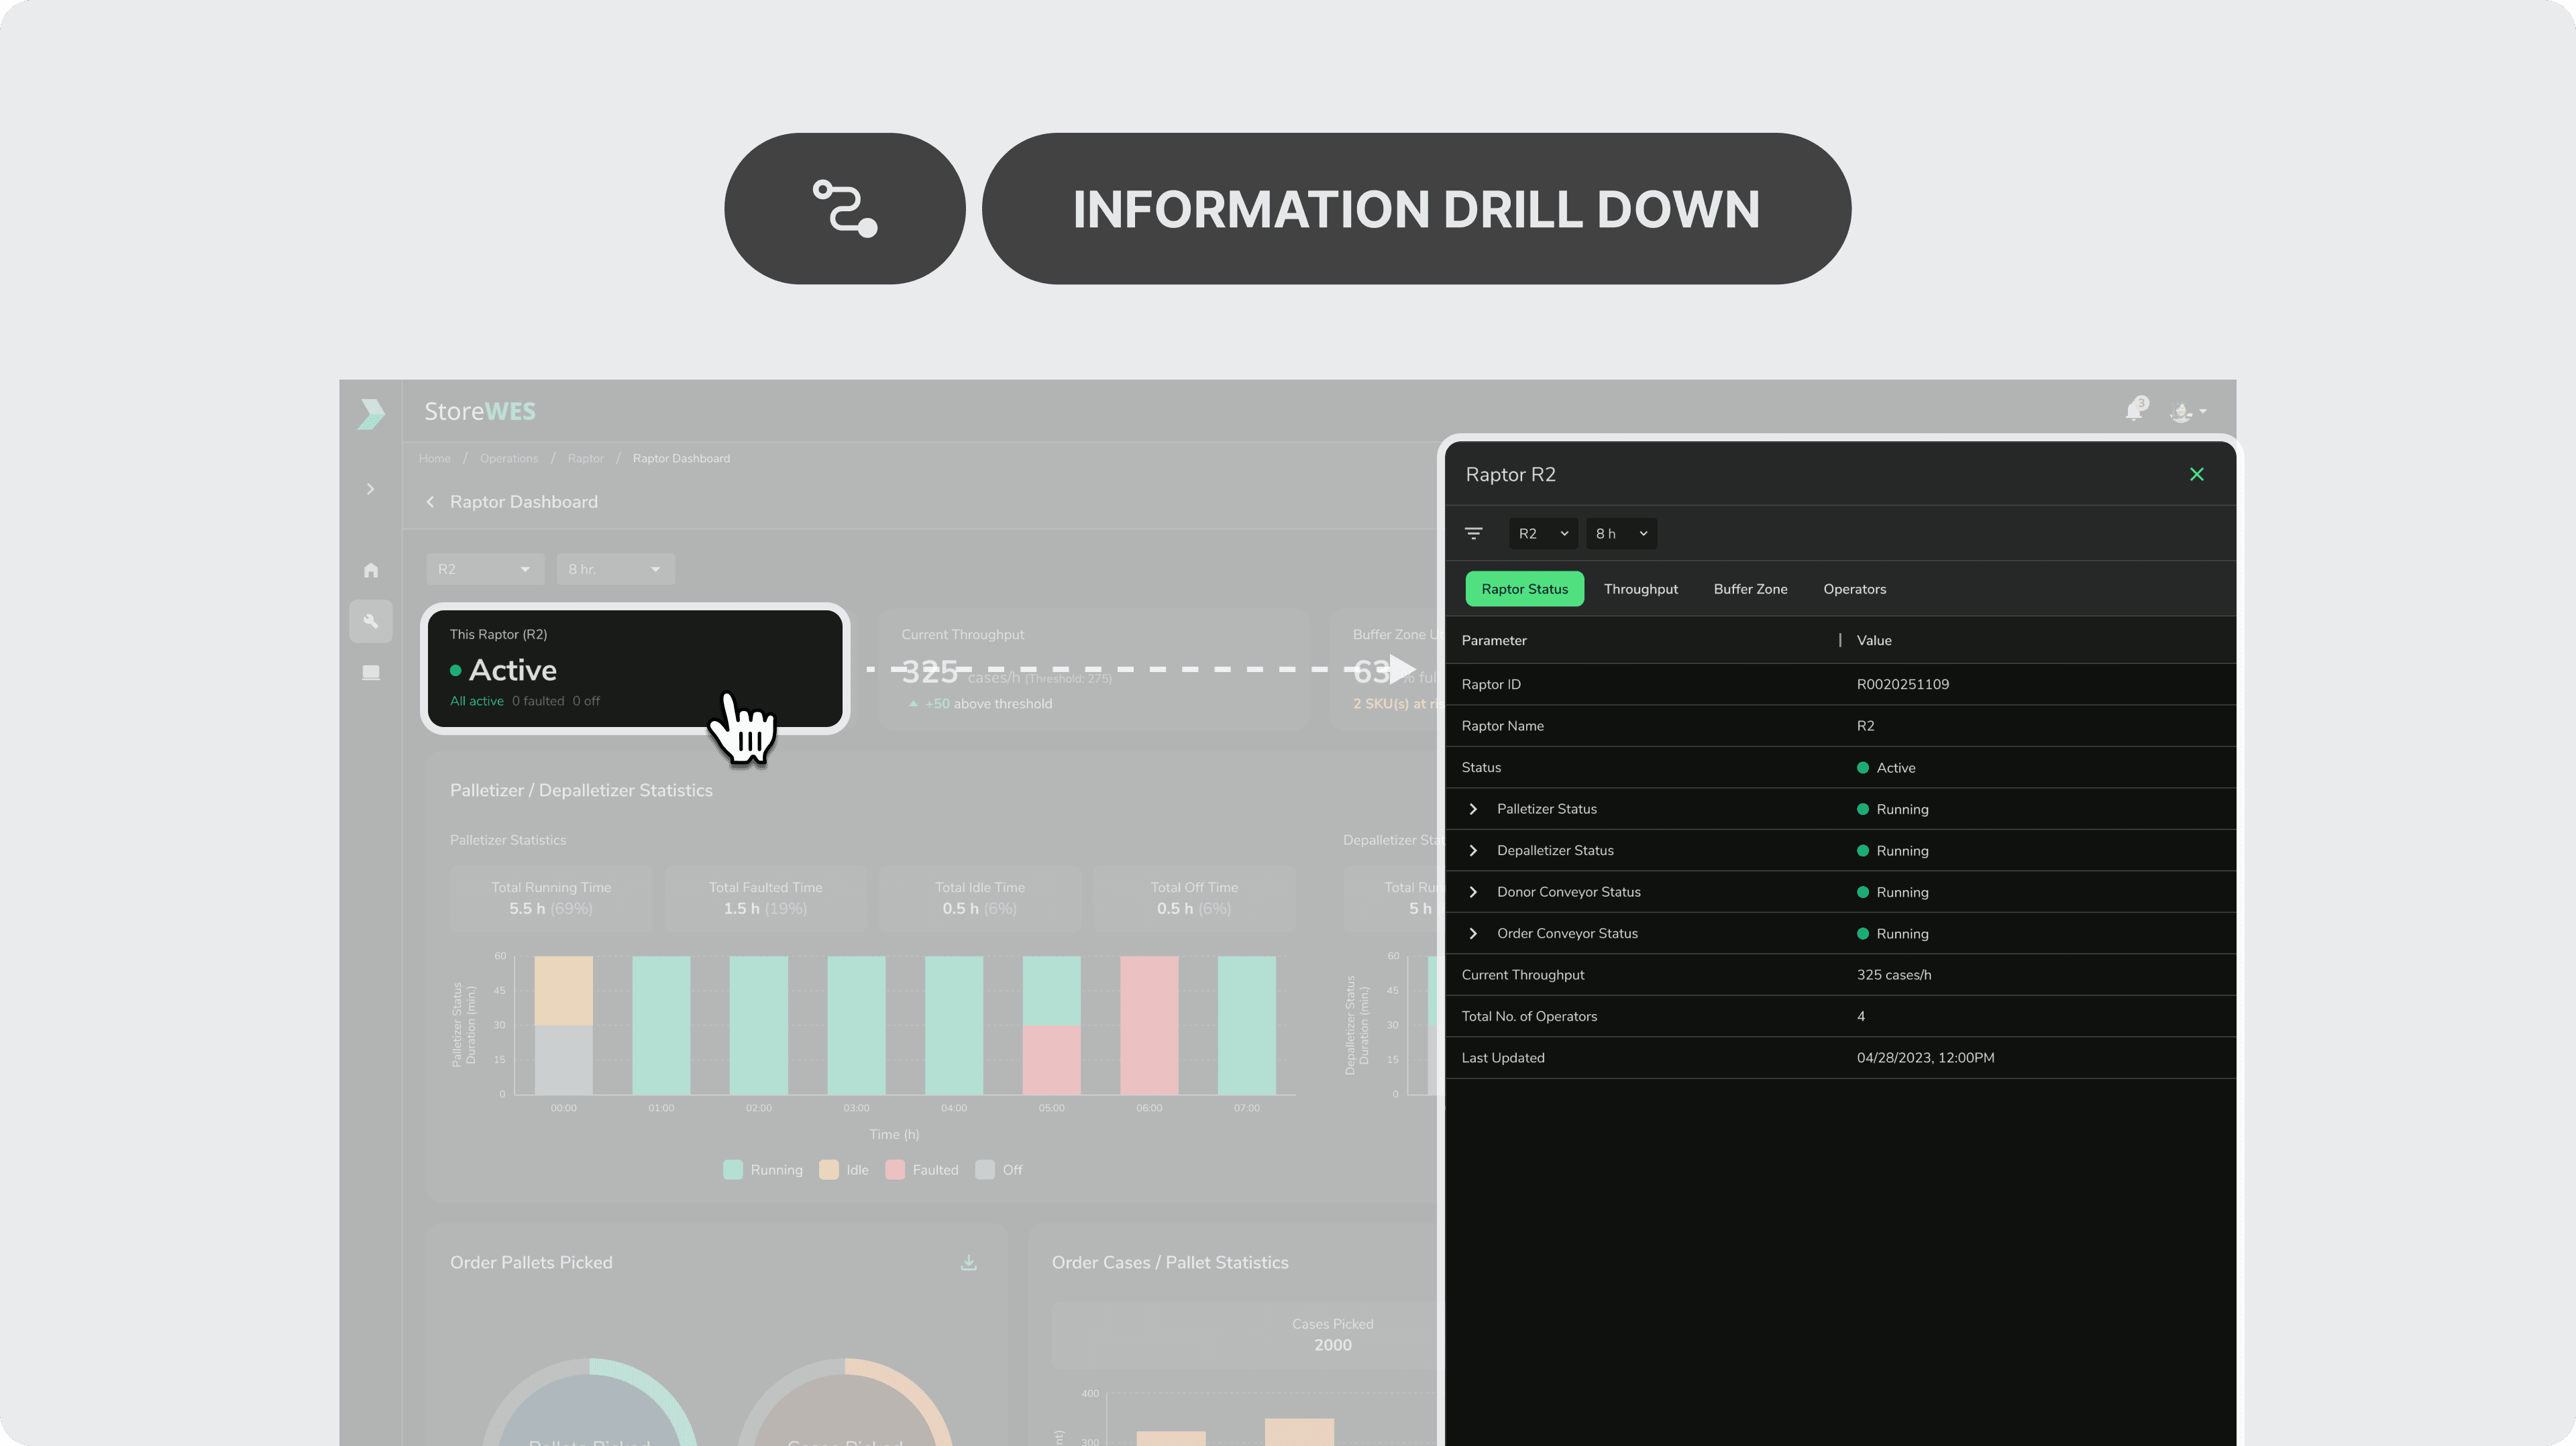This screenshot has height=1446, width=2576.
Task: Click the monitor icon in sidebar
Action: [371, 672]
